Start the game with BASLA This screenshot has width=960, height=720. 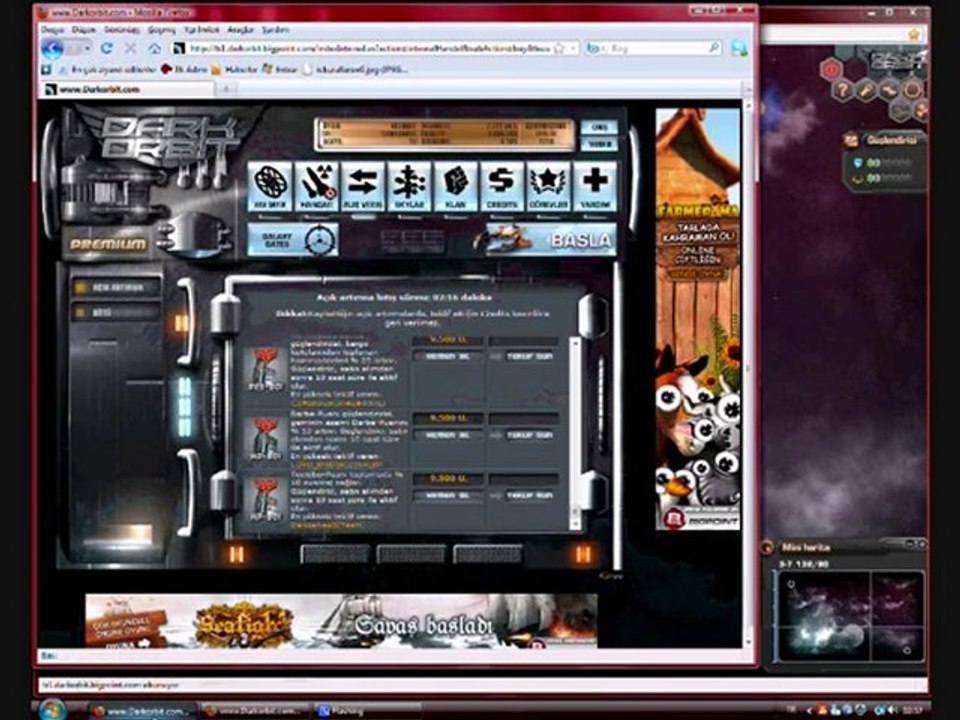pyautogui.click(x=551, y=239)
